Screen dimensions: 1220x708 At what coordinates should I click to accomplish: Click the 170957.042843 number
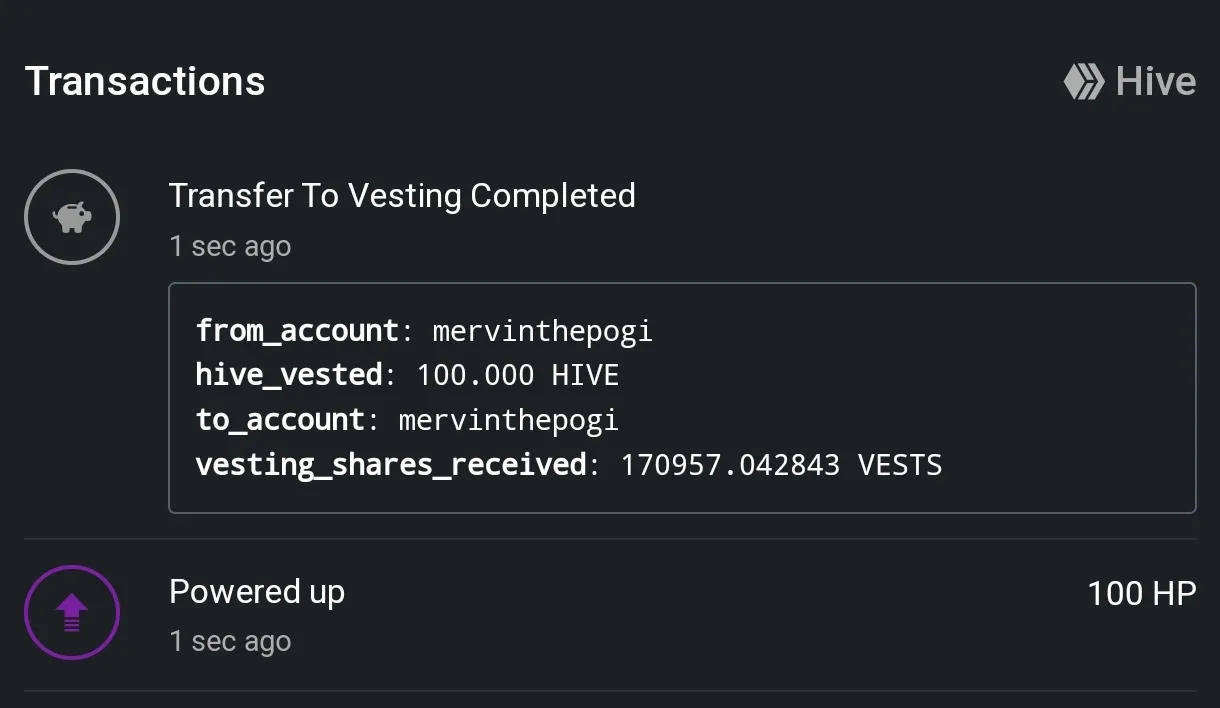[x=730, y=464]
